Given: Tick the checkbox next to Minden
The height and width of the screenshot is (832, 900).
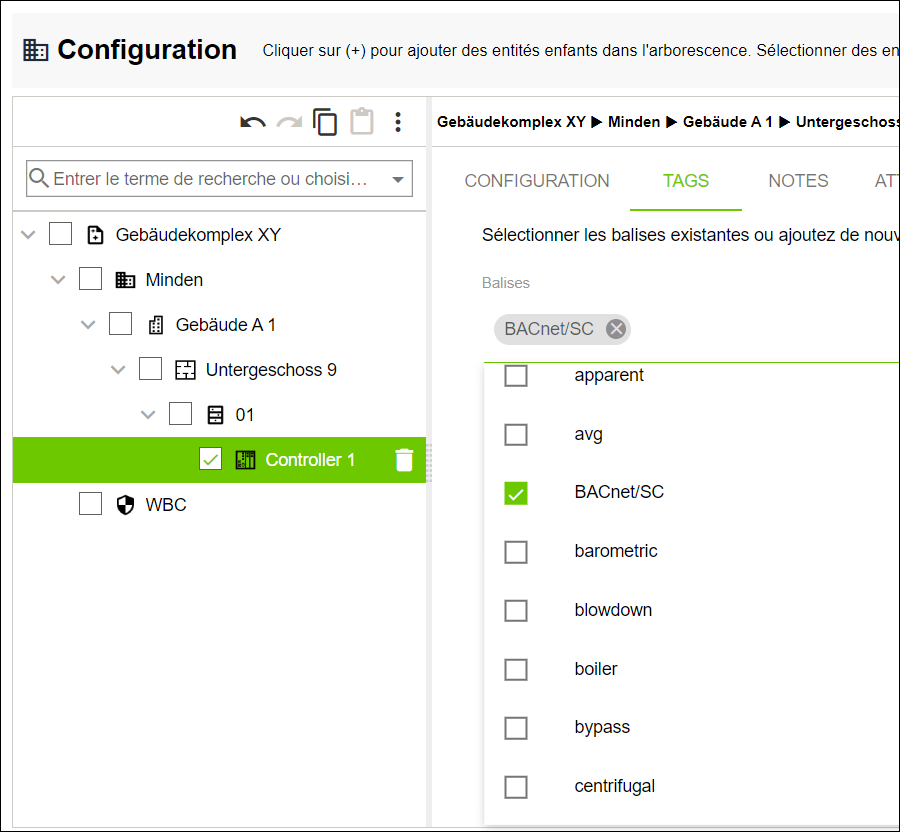Looking at the screenshot, I should click(x=90, y=279).
